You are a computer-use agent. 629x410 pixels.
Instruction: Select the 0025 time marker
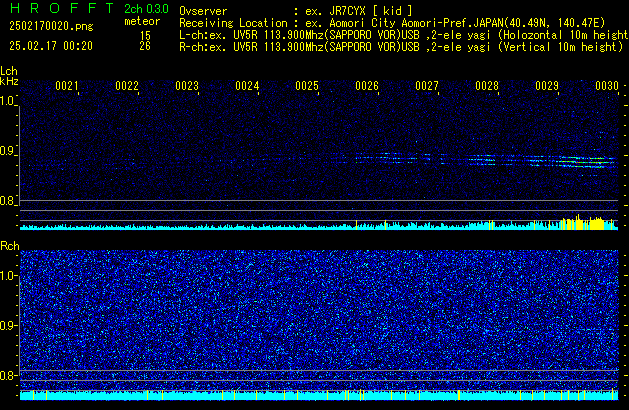pyautogui.click(x=307, y=86)
